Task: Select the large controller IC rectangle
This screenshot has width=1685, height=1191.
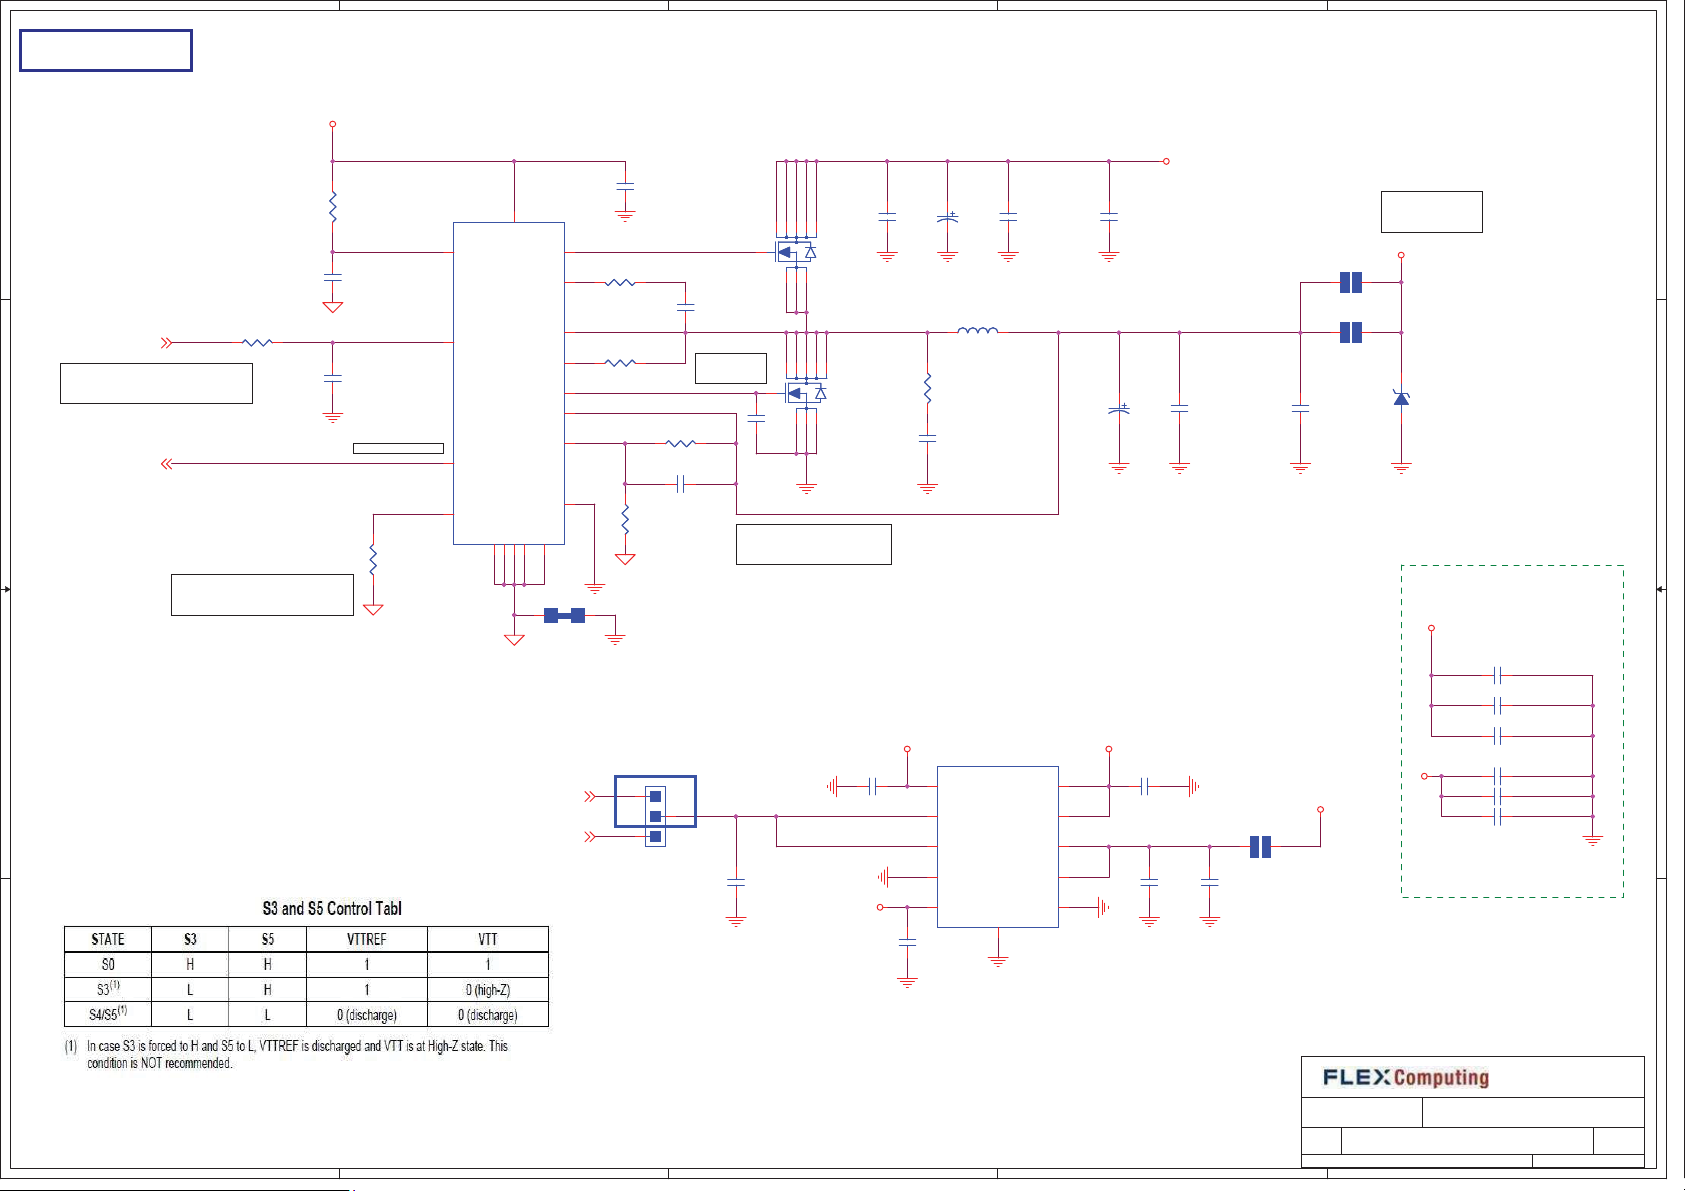Action: tap(509, 383)
